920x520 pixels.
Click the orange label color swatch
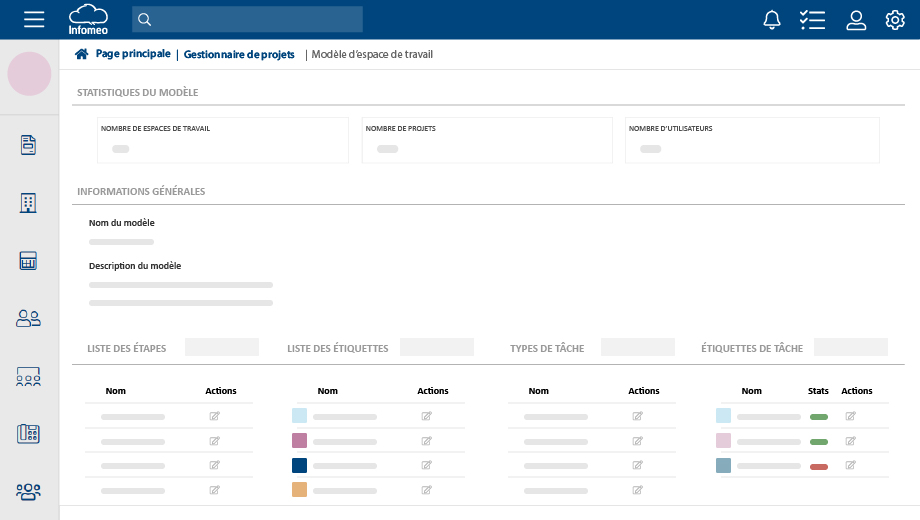pyautogui.click(x=299, y=490)
